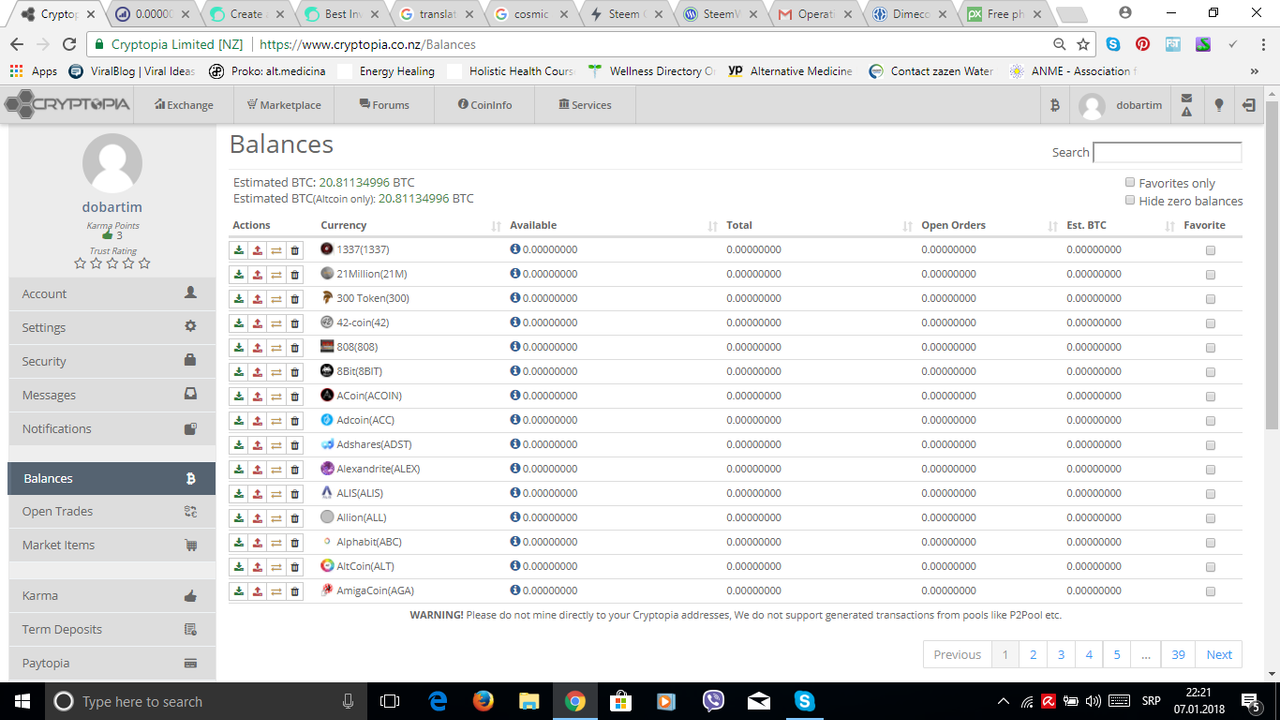
Task: Click the dobartim username in top bar
Action: pyautogui.click(x=1139, y=105)
